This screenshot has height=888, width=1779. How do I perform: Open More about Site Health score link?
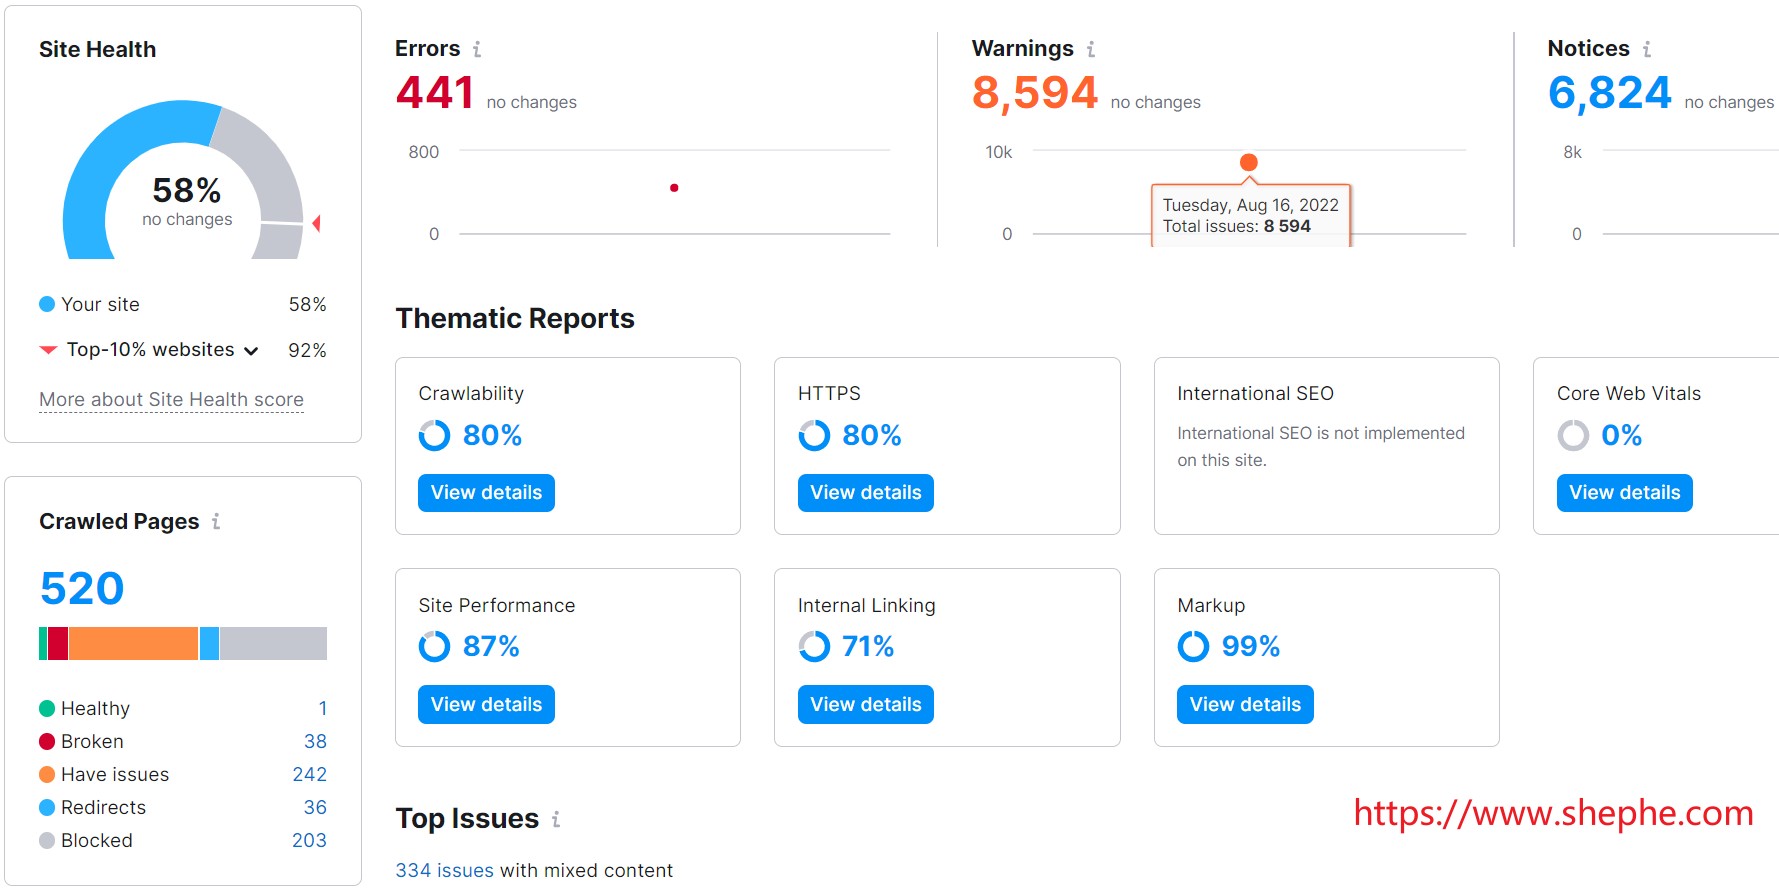(x=171, y=400)
